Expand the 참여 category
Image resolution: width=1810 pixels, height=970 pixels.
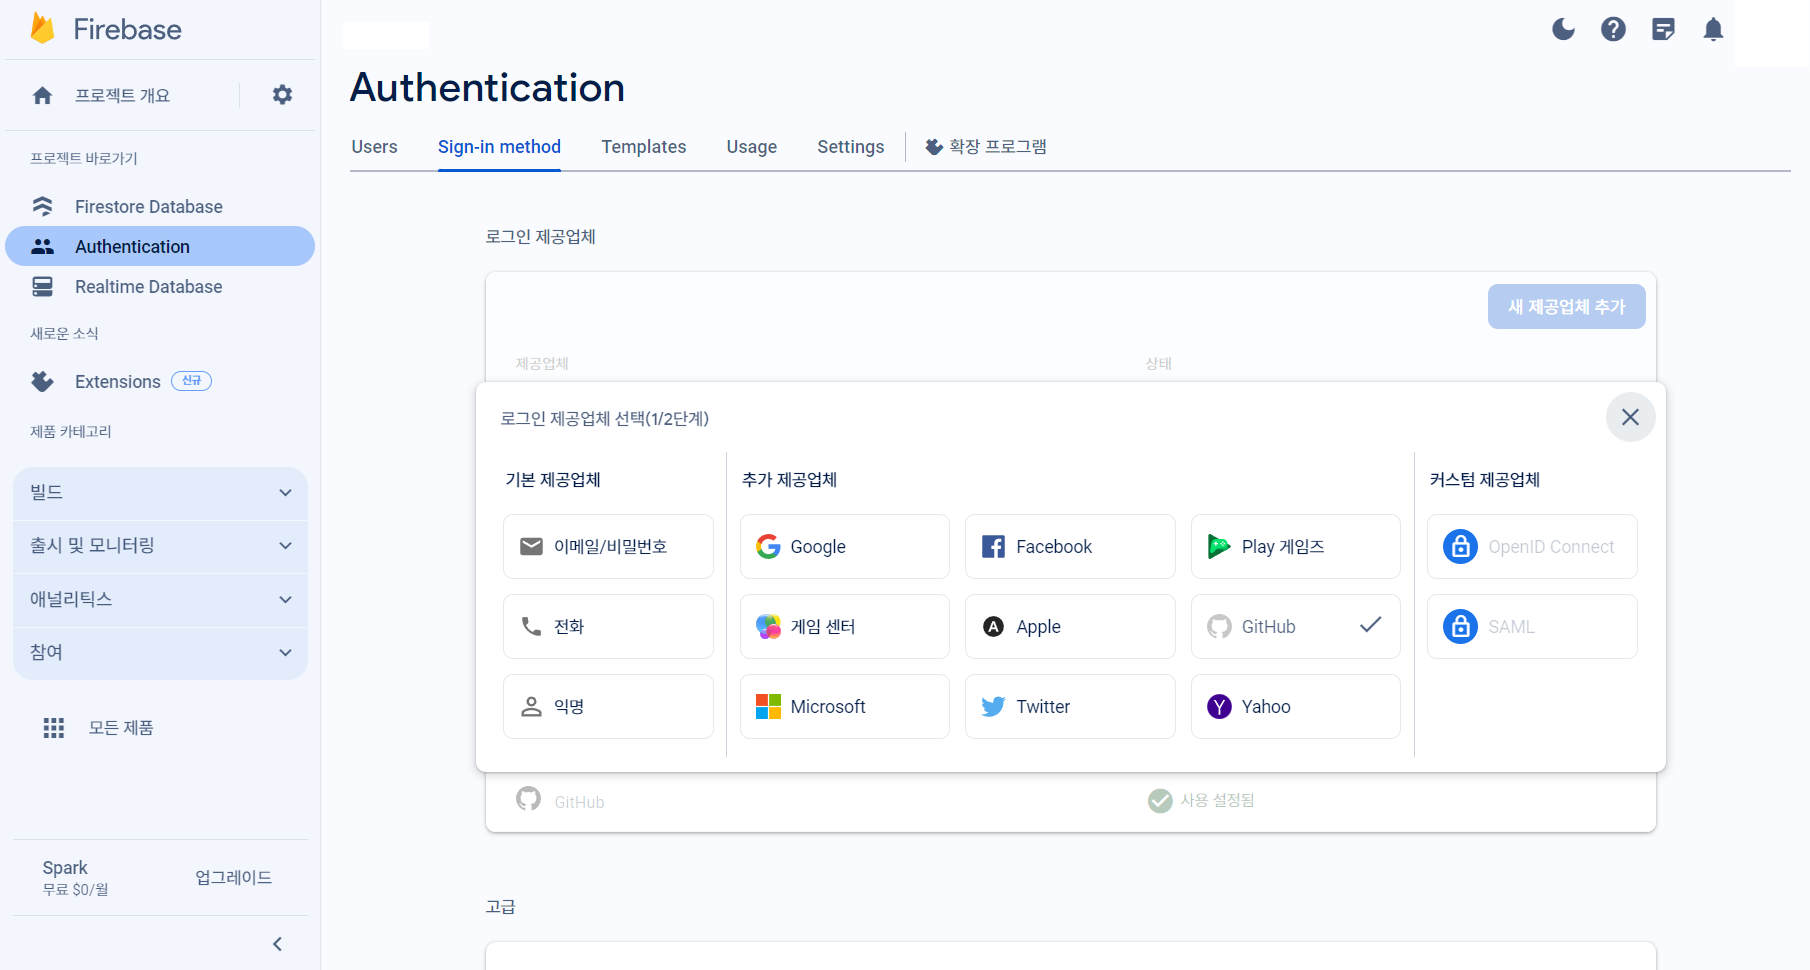pyautogui.click(x=160, y=652)
